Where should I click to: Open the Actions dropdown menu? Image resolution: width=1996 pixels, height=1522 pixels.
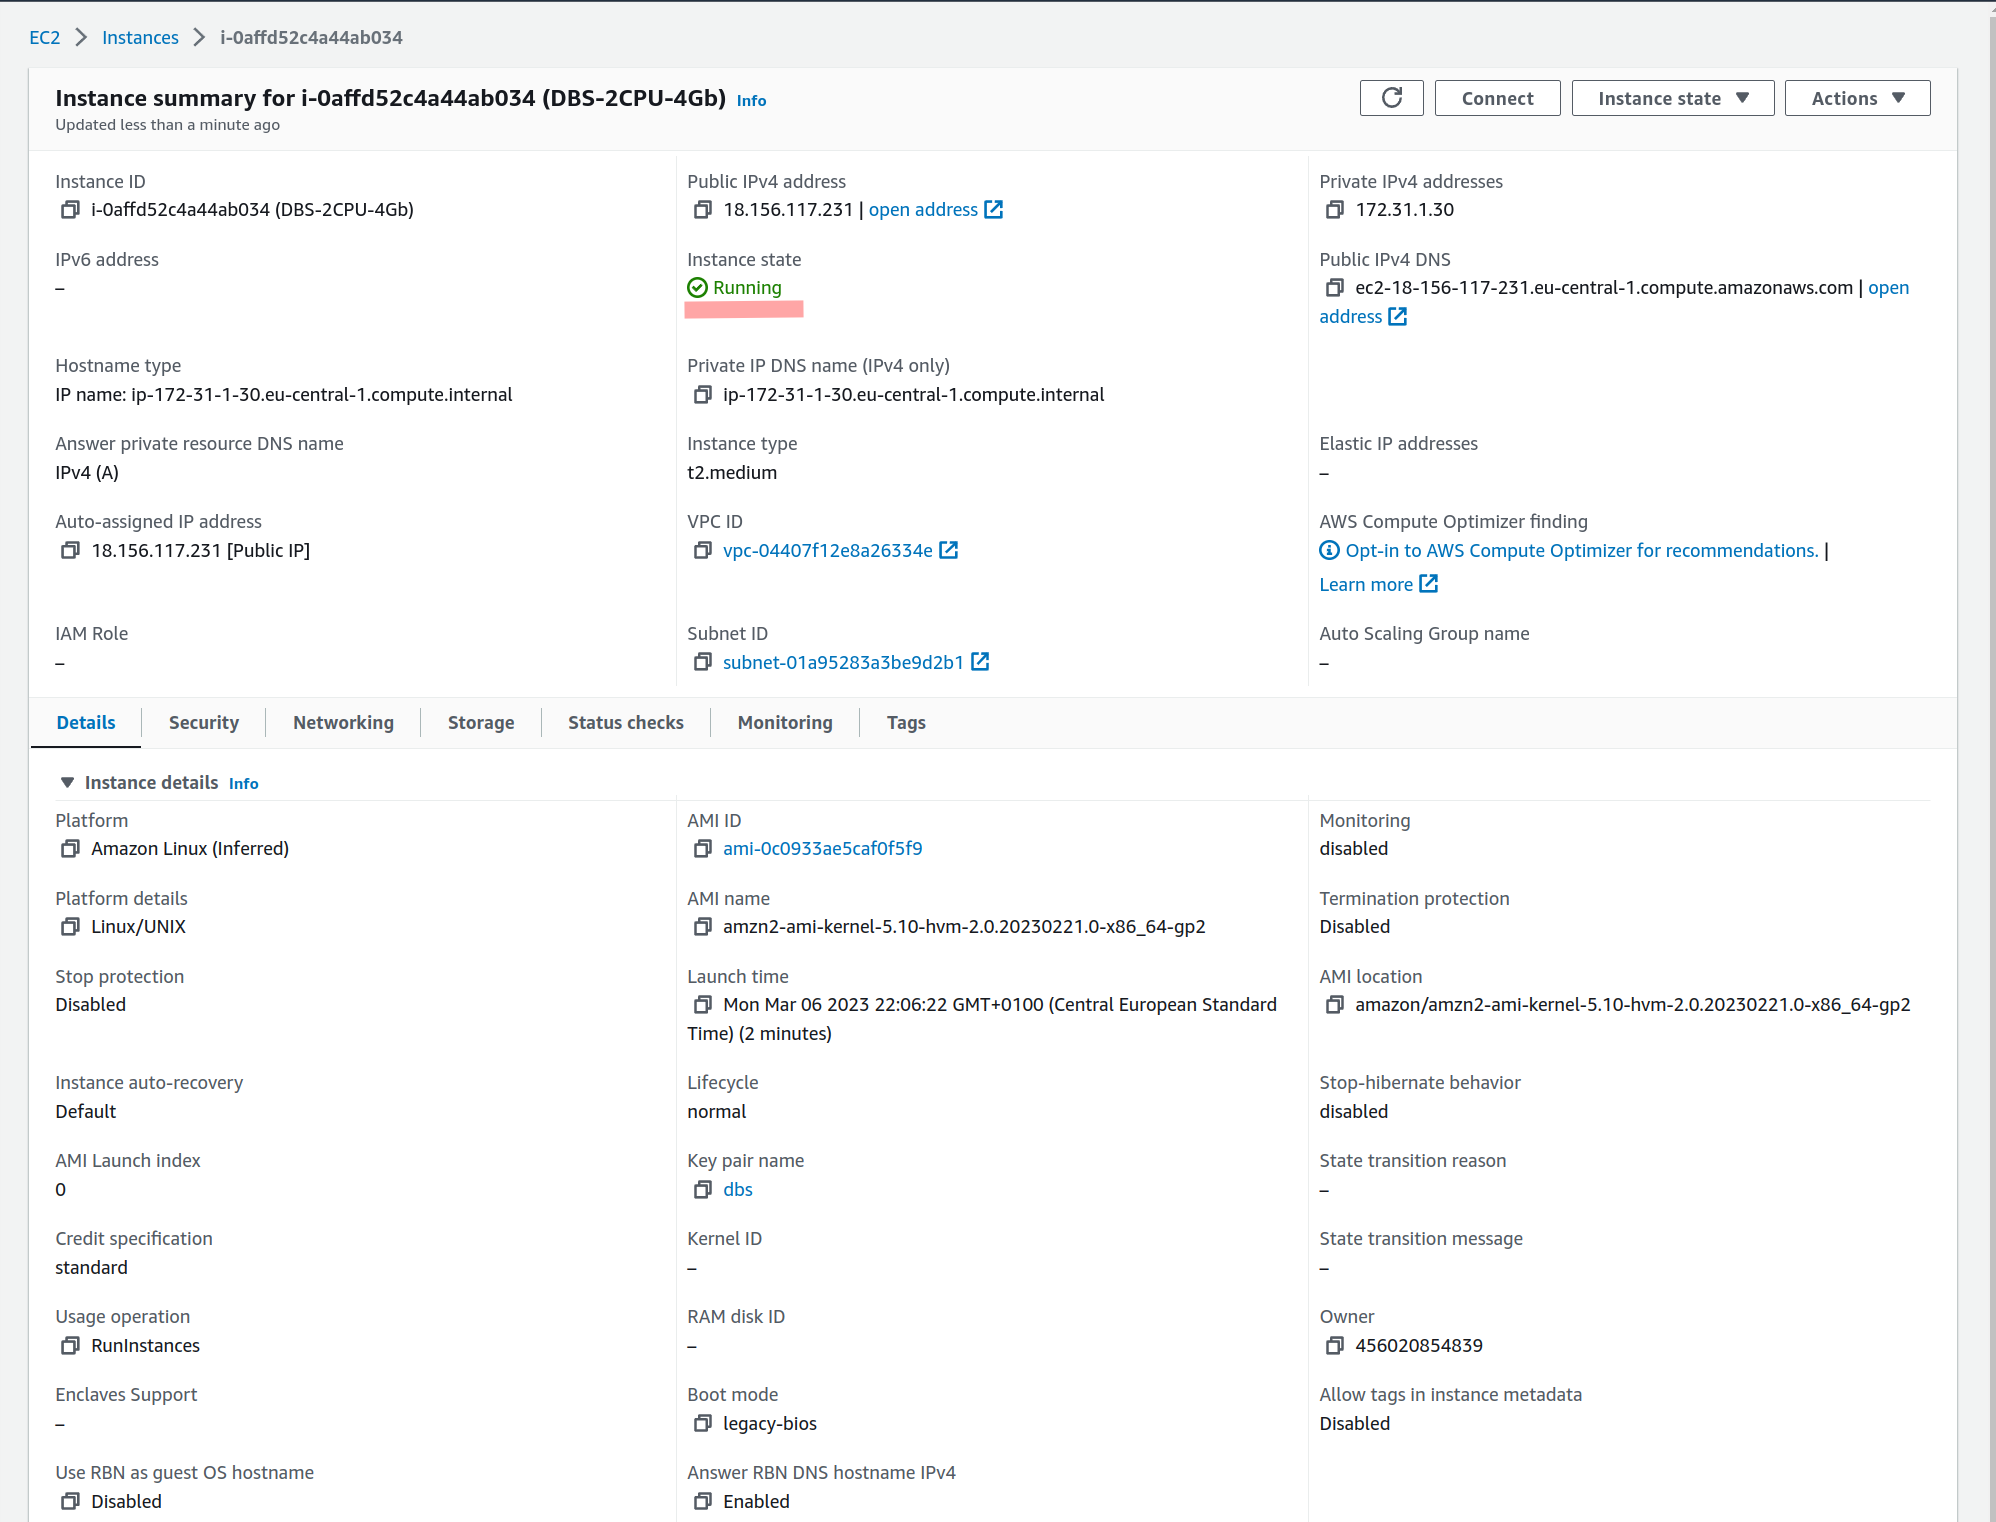[1857, 98]
